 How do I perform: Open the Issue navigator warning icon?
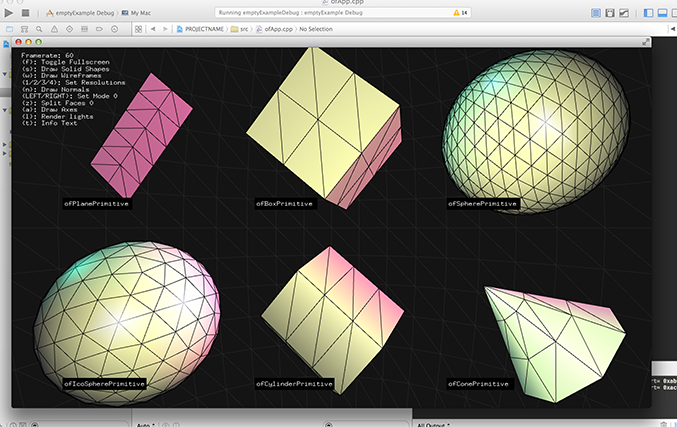point(55,29)
